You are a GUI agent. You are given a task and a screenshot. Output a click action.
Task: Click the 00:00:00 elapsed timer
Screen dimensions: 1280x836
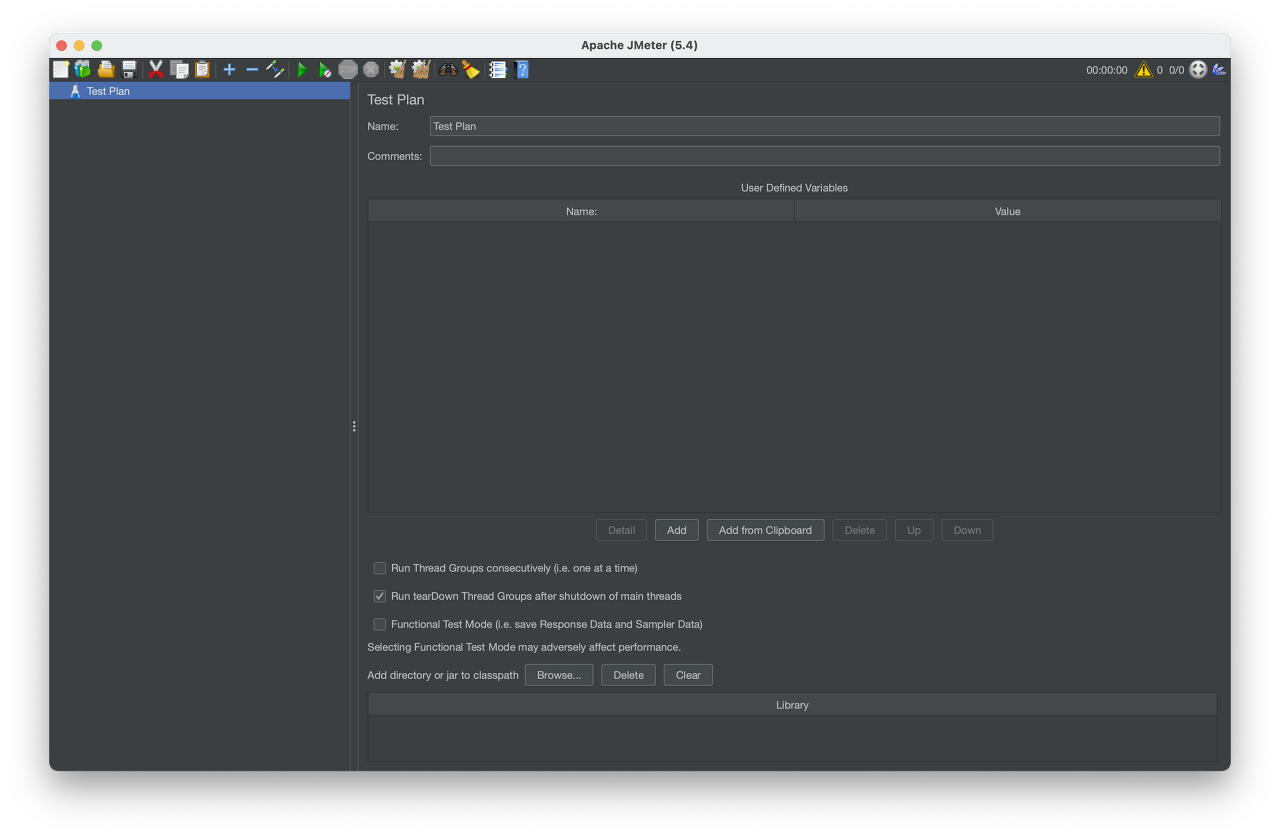1107,70
